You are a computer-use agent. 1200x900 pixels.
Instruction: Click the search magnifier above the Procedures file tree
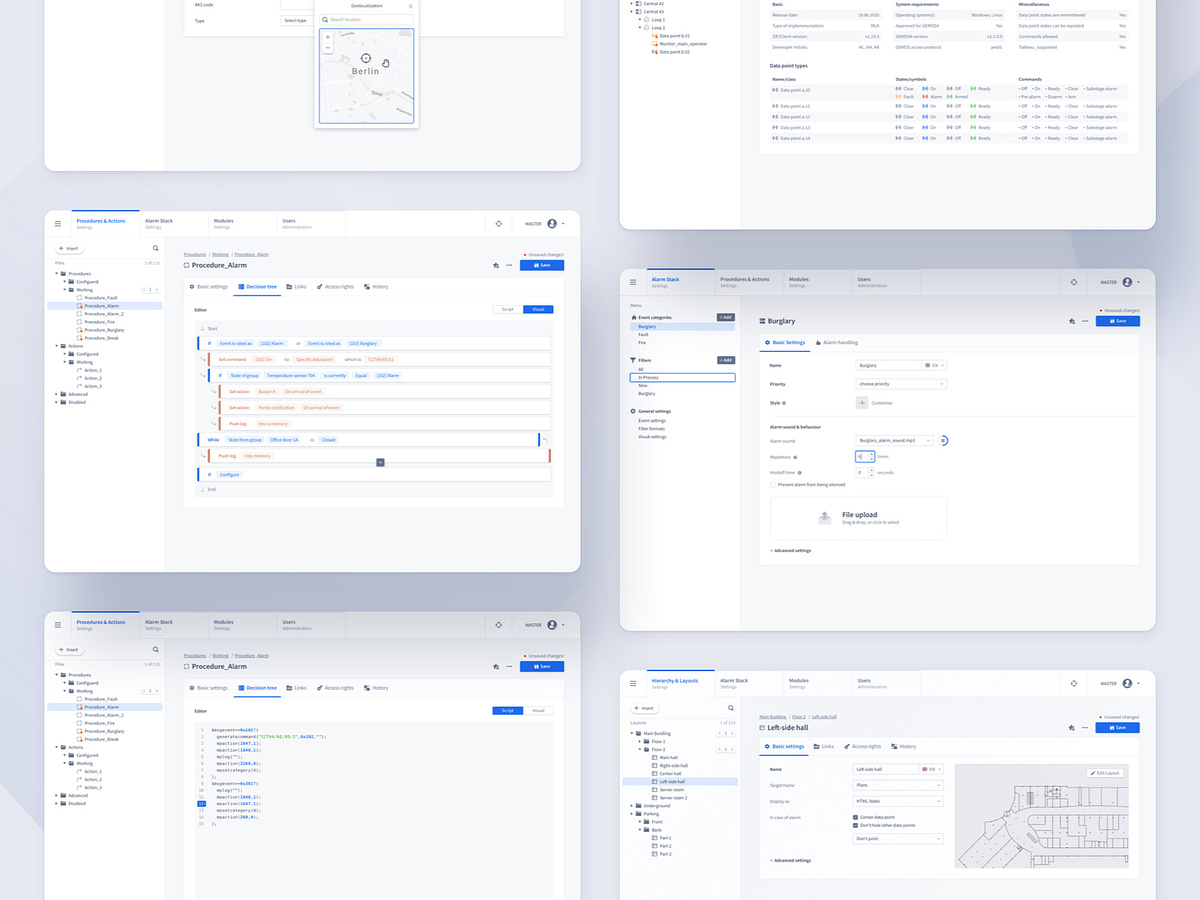(155, 248)
